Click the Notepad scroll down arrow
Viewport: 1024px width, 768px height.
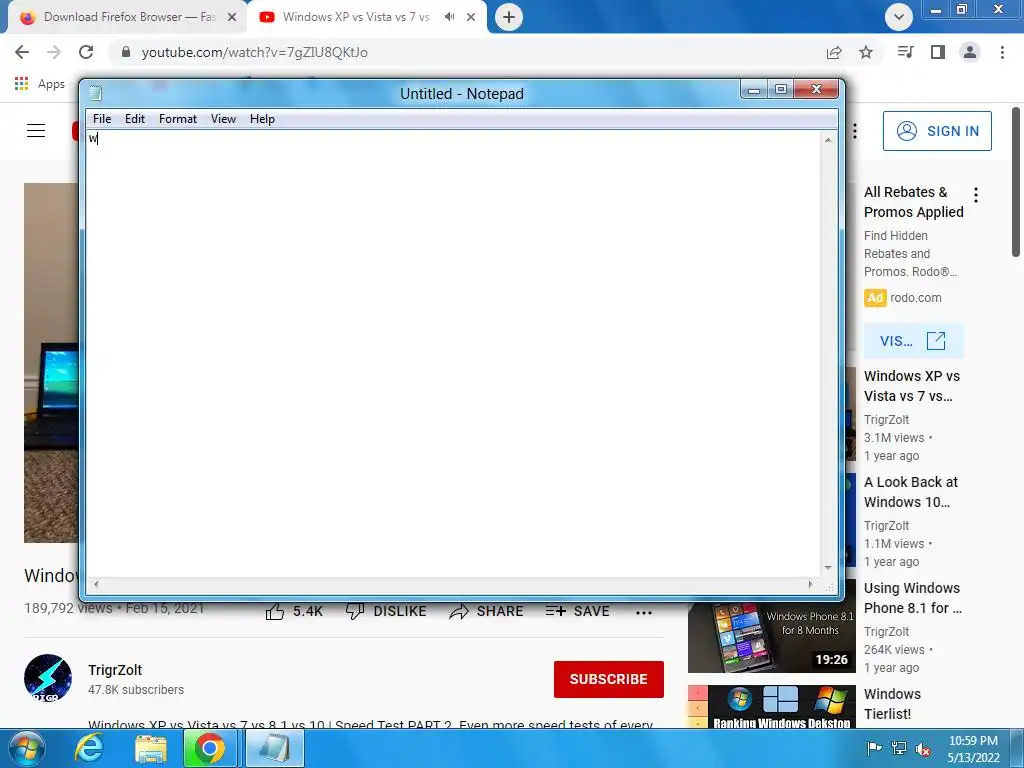tap(828, 568)
